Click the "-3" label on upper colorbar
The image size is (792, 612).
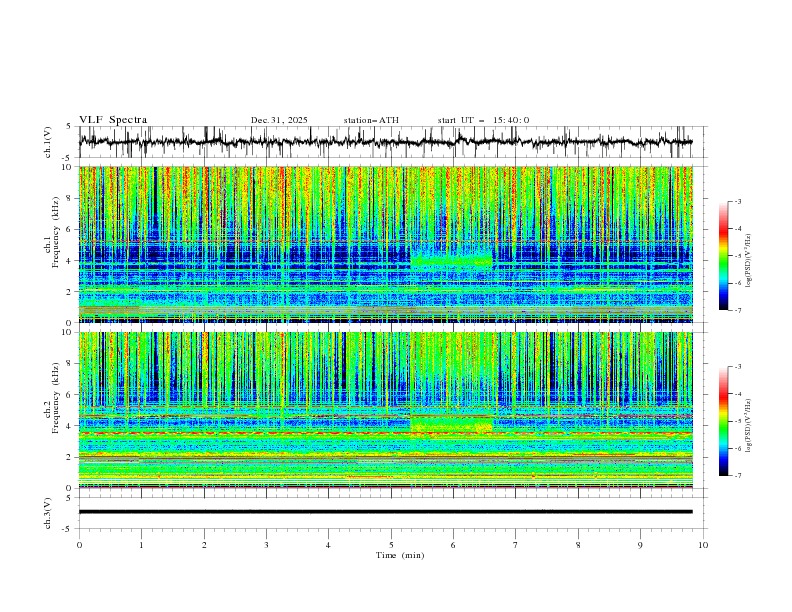[737, 201]
